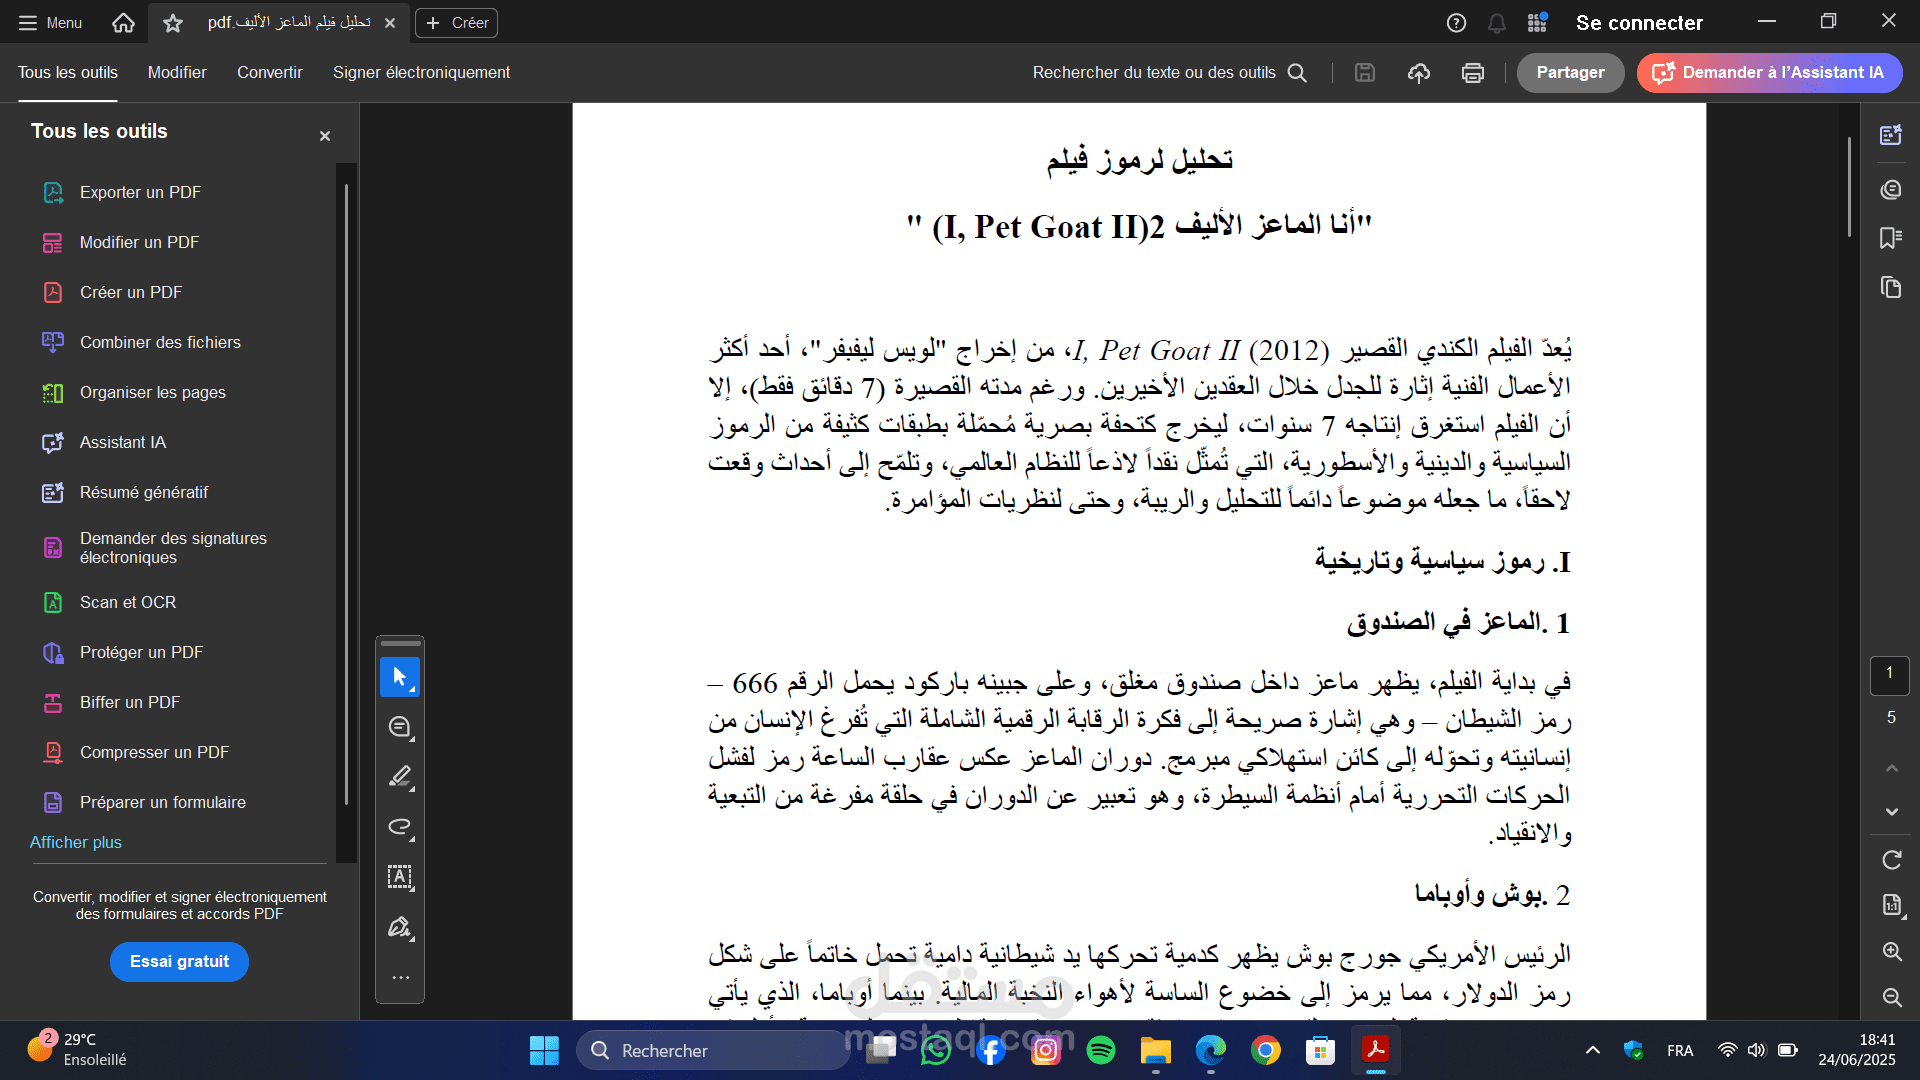Choose the highlighter pen tool
The image size is (1920, 1080).
400,777
